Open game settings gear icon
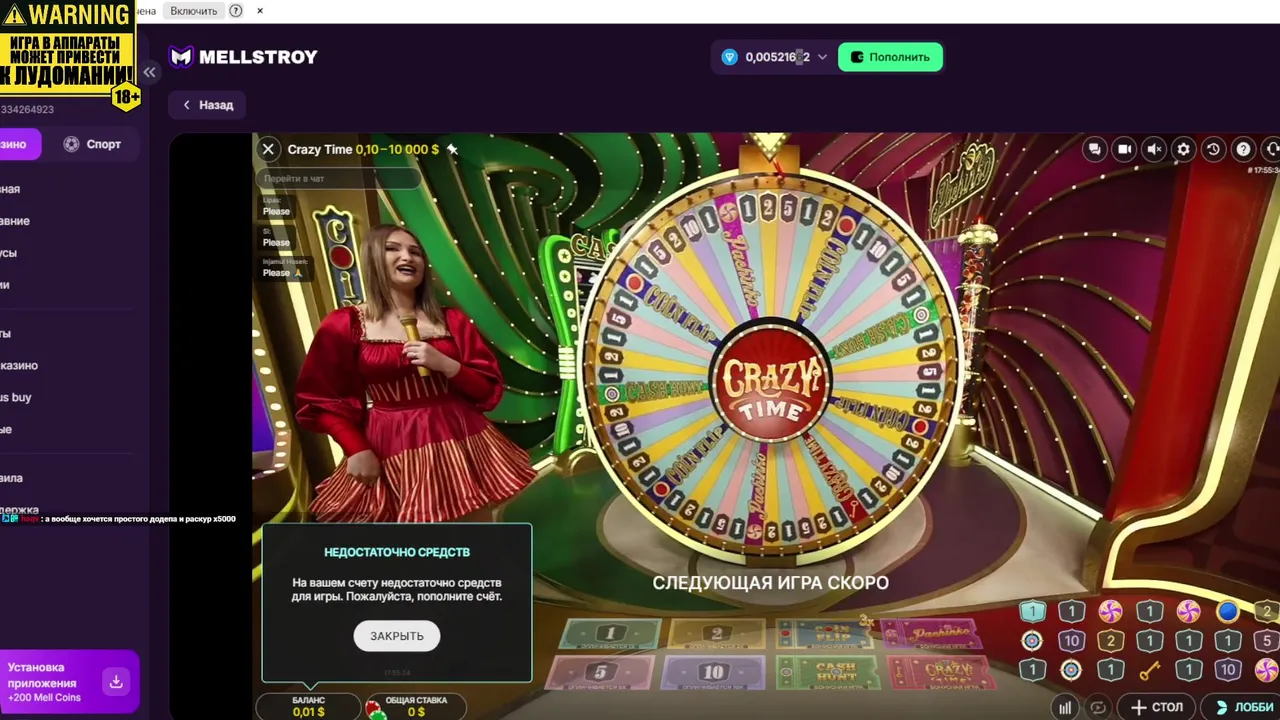 [x=1183, y=149]
